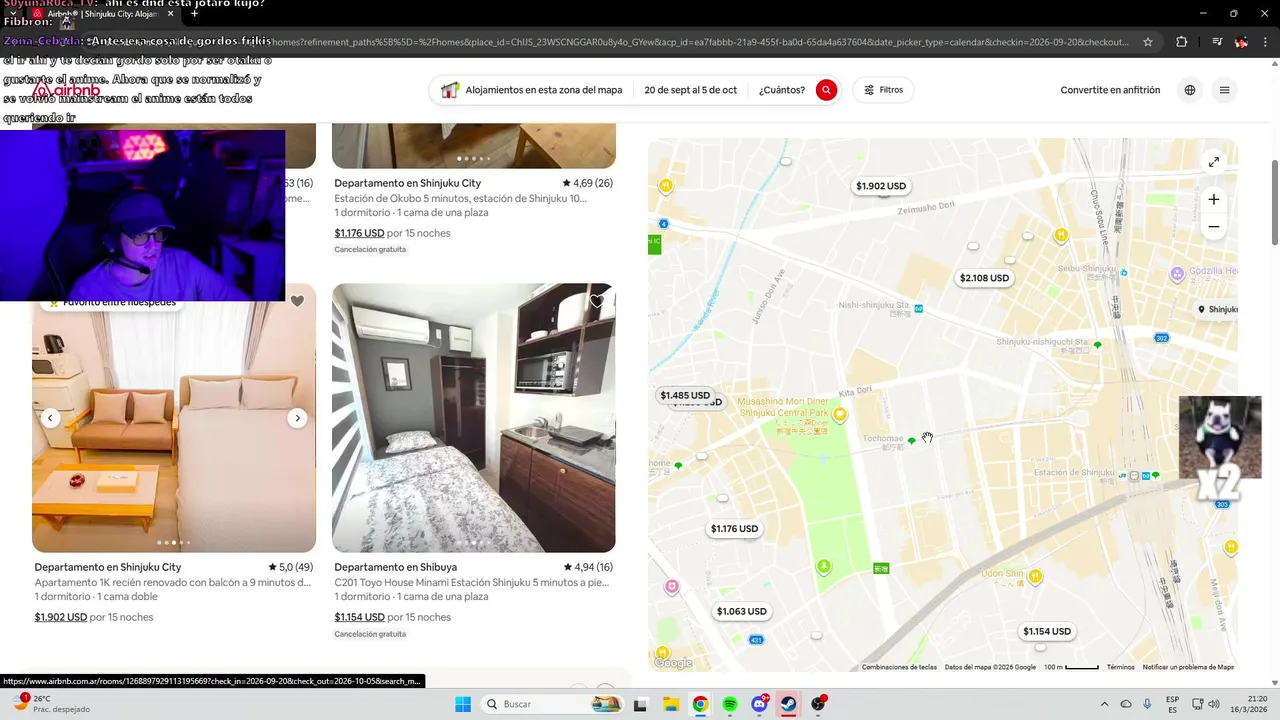1280x720 pixels.
Task: Click Combinaciones de teclas on map
Action: 899,667
